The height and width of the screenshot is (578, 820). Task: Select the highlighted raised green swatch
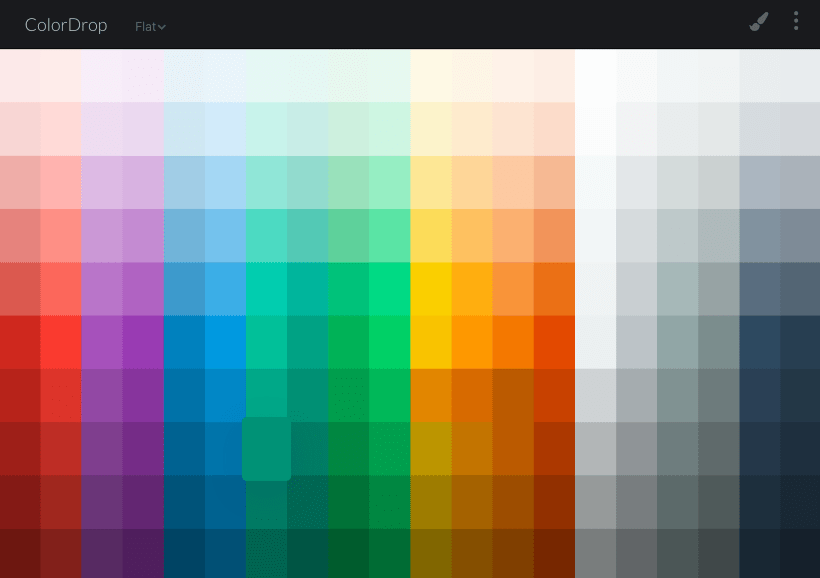(266, 449)
